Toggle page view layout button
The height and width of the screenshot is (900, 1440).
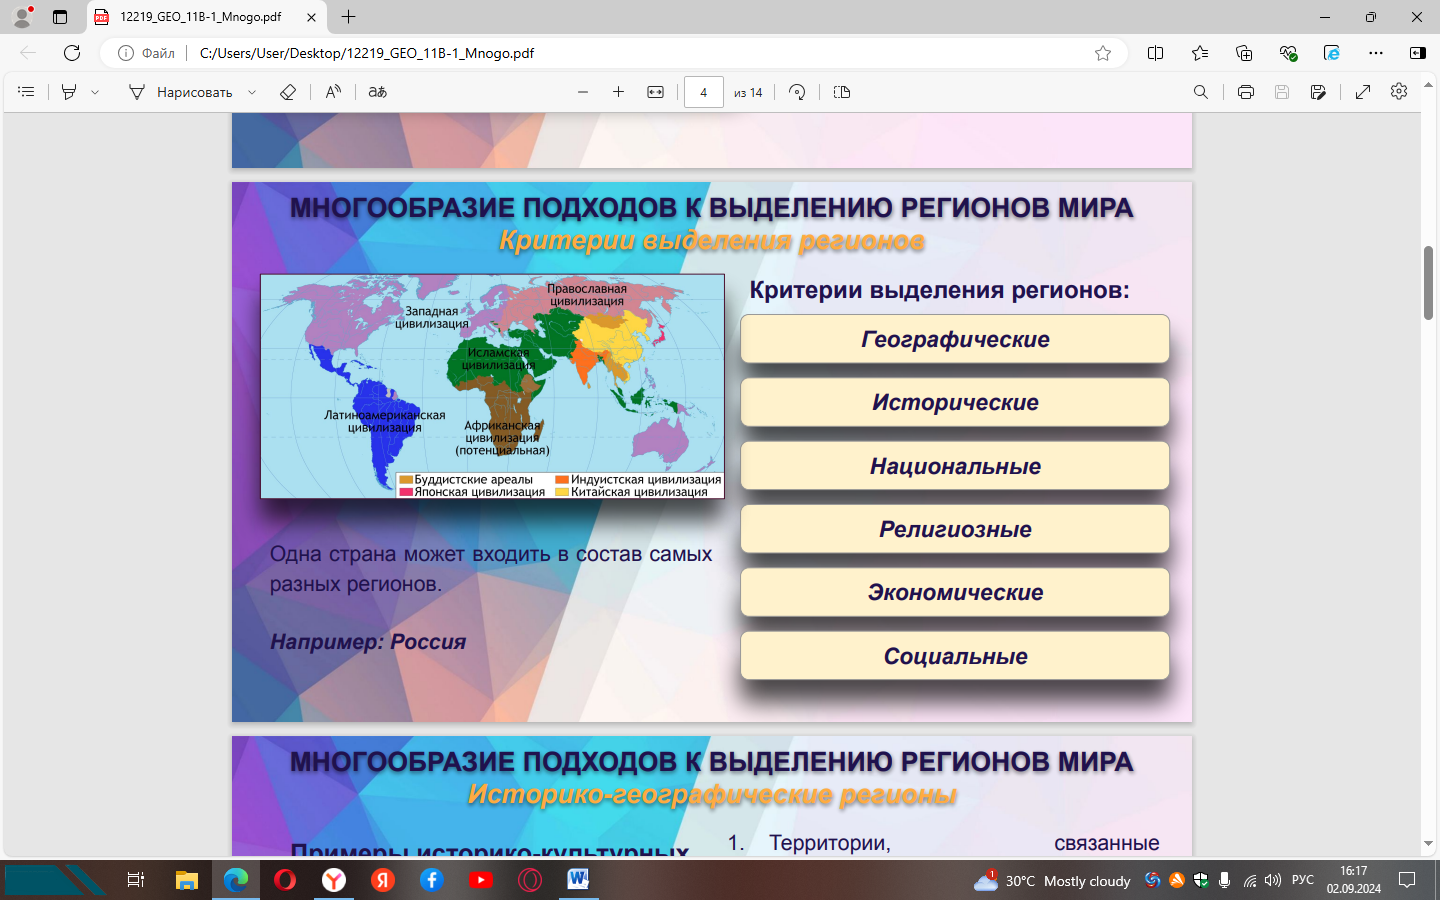[842, 92]
